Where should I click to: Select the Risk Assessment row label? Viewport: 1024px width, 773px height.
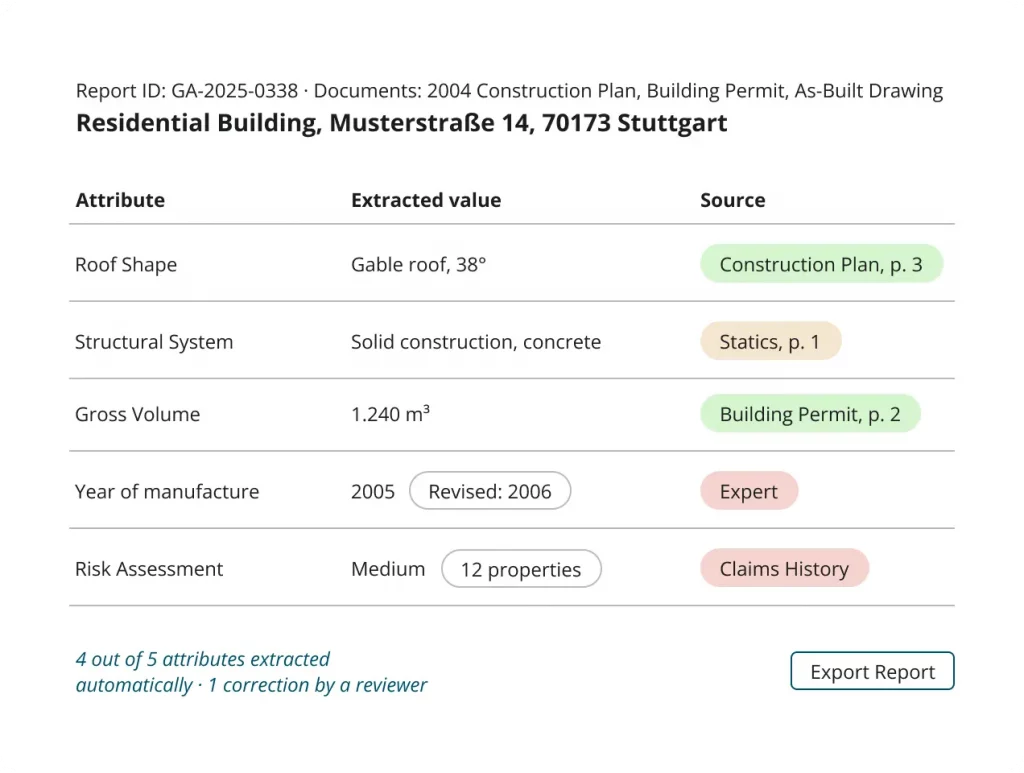point(149,569)
